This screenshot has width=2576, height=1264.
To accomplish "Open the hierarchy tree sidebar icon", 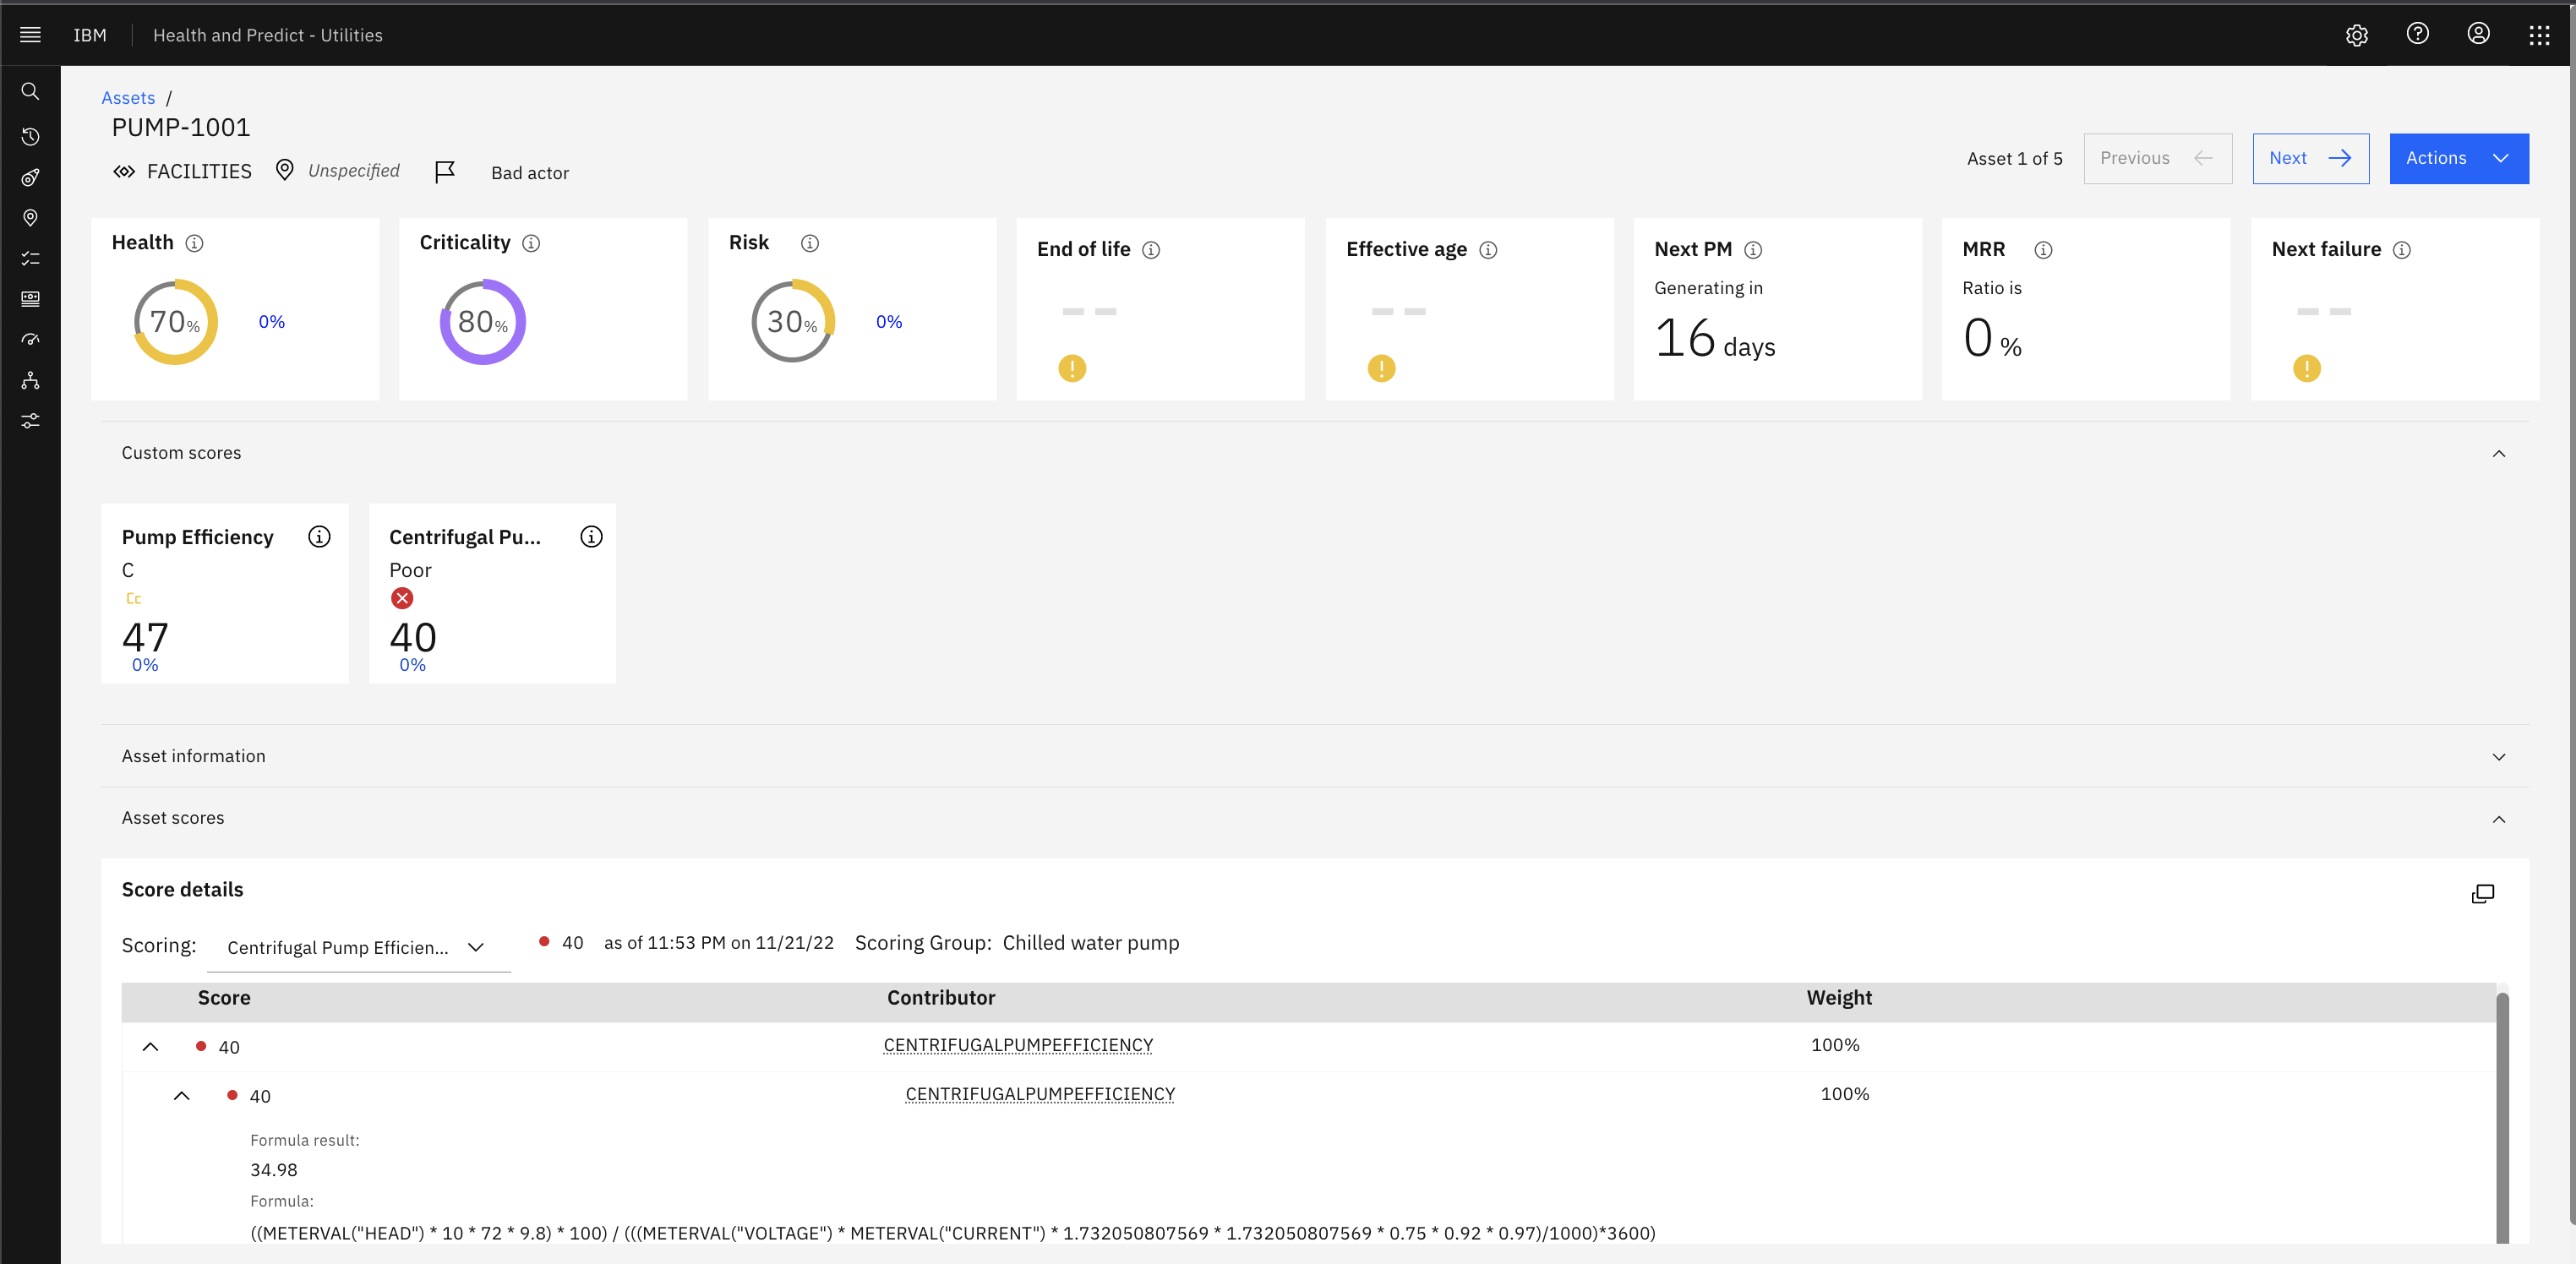I will tap(30, 381).
